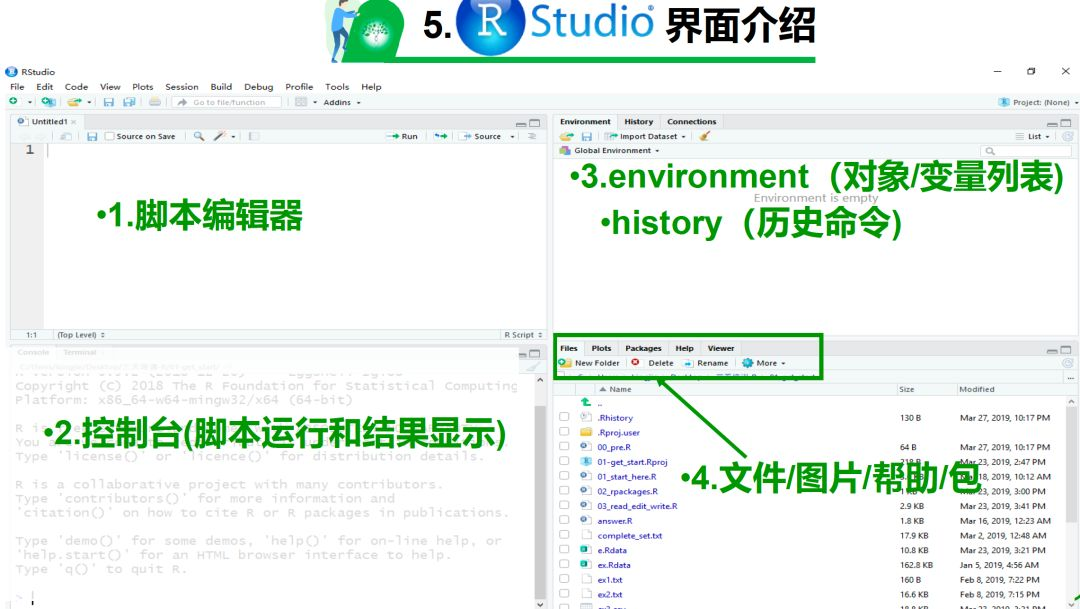Image resolution: width=1080 pixels, height=609 pixels.
Task: Open an existing file via the folder icon
Action: coord(74,102)
